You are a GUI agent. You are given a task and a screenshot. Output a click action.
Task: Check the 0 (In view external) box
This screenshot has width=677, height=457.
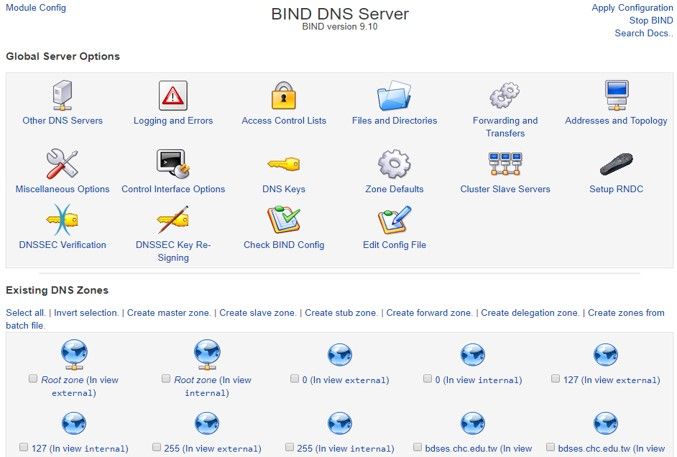pos(294,379)
